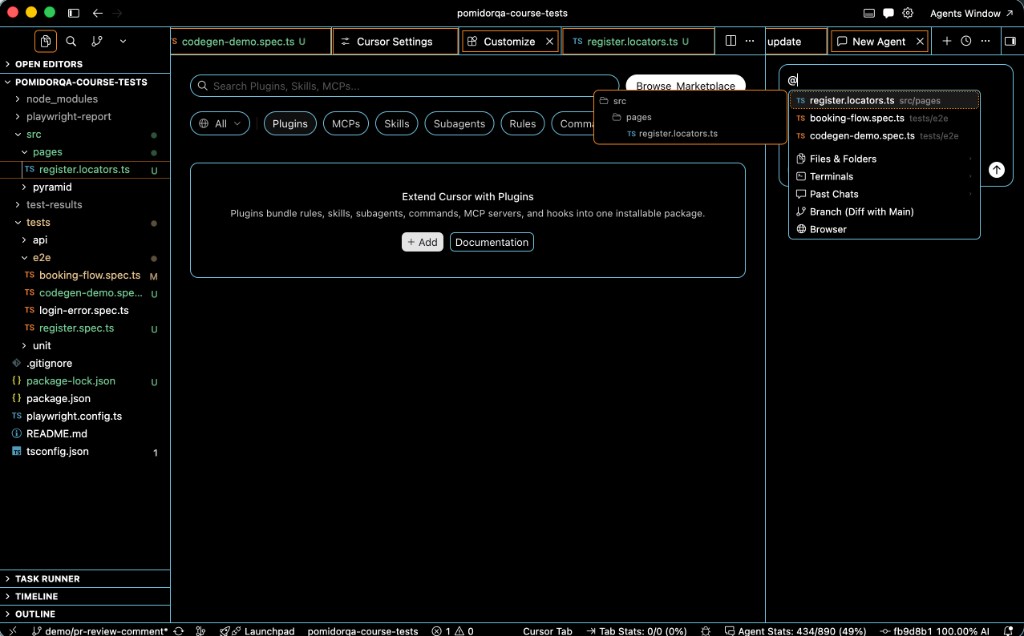Toggle the bottom panel layout icon

pyautogui.click(x=869, y=13)
